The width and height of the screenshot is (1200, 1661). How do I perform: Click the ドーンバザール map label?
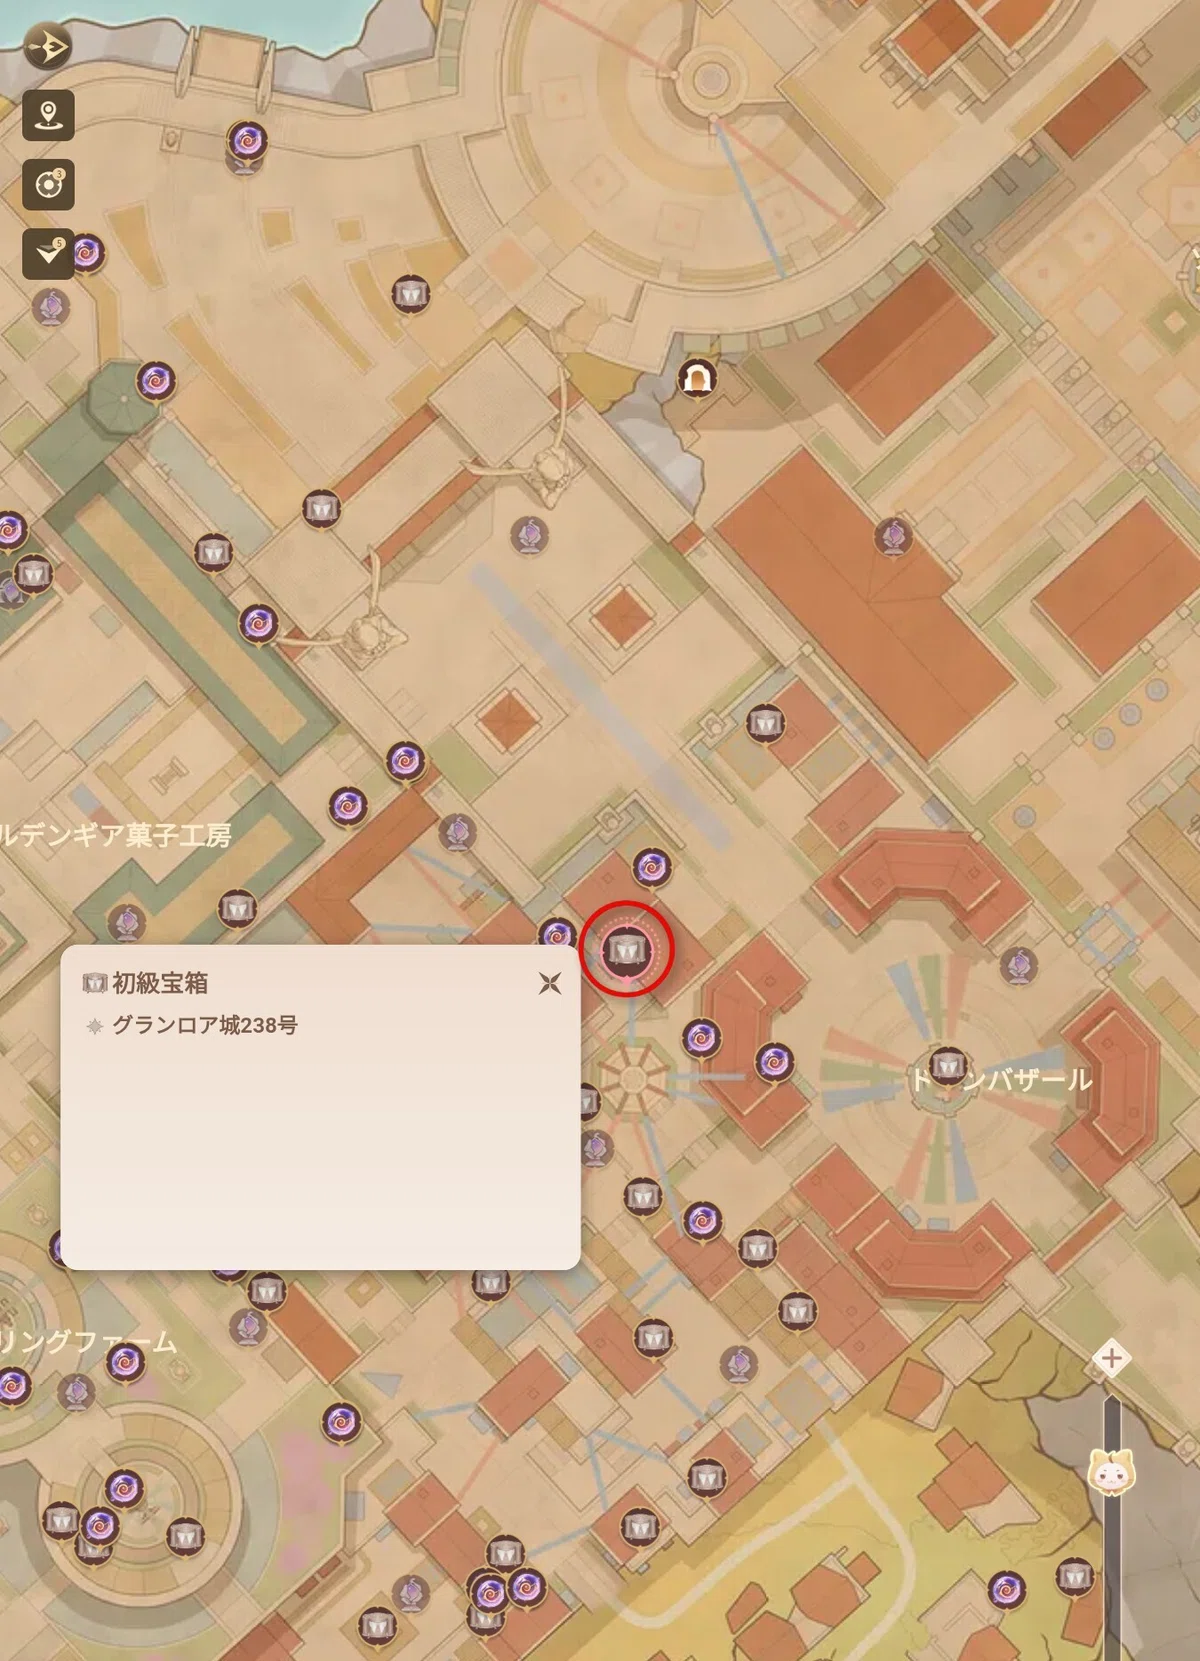pyautogui.click(x=1000, y=1080)
